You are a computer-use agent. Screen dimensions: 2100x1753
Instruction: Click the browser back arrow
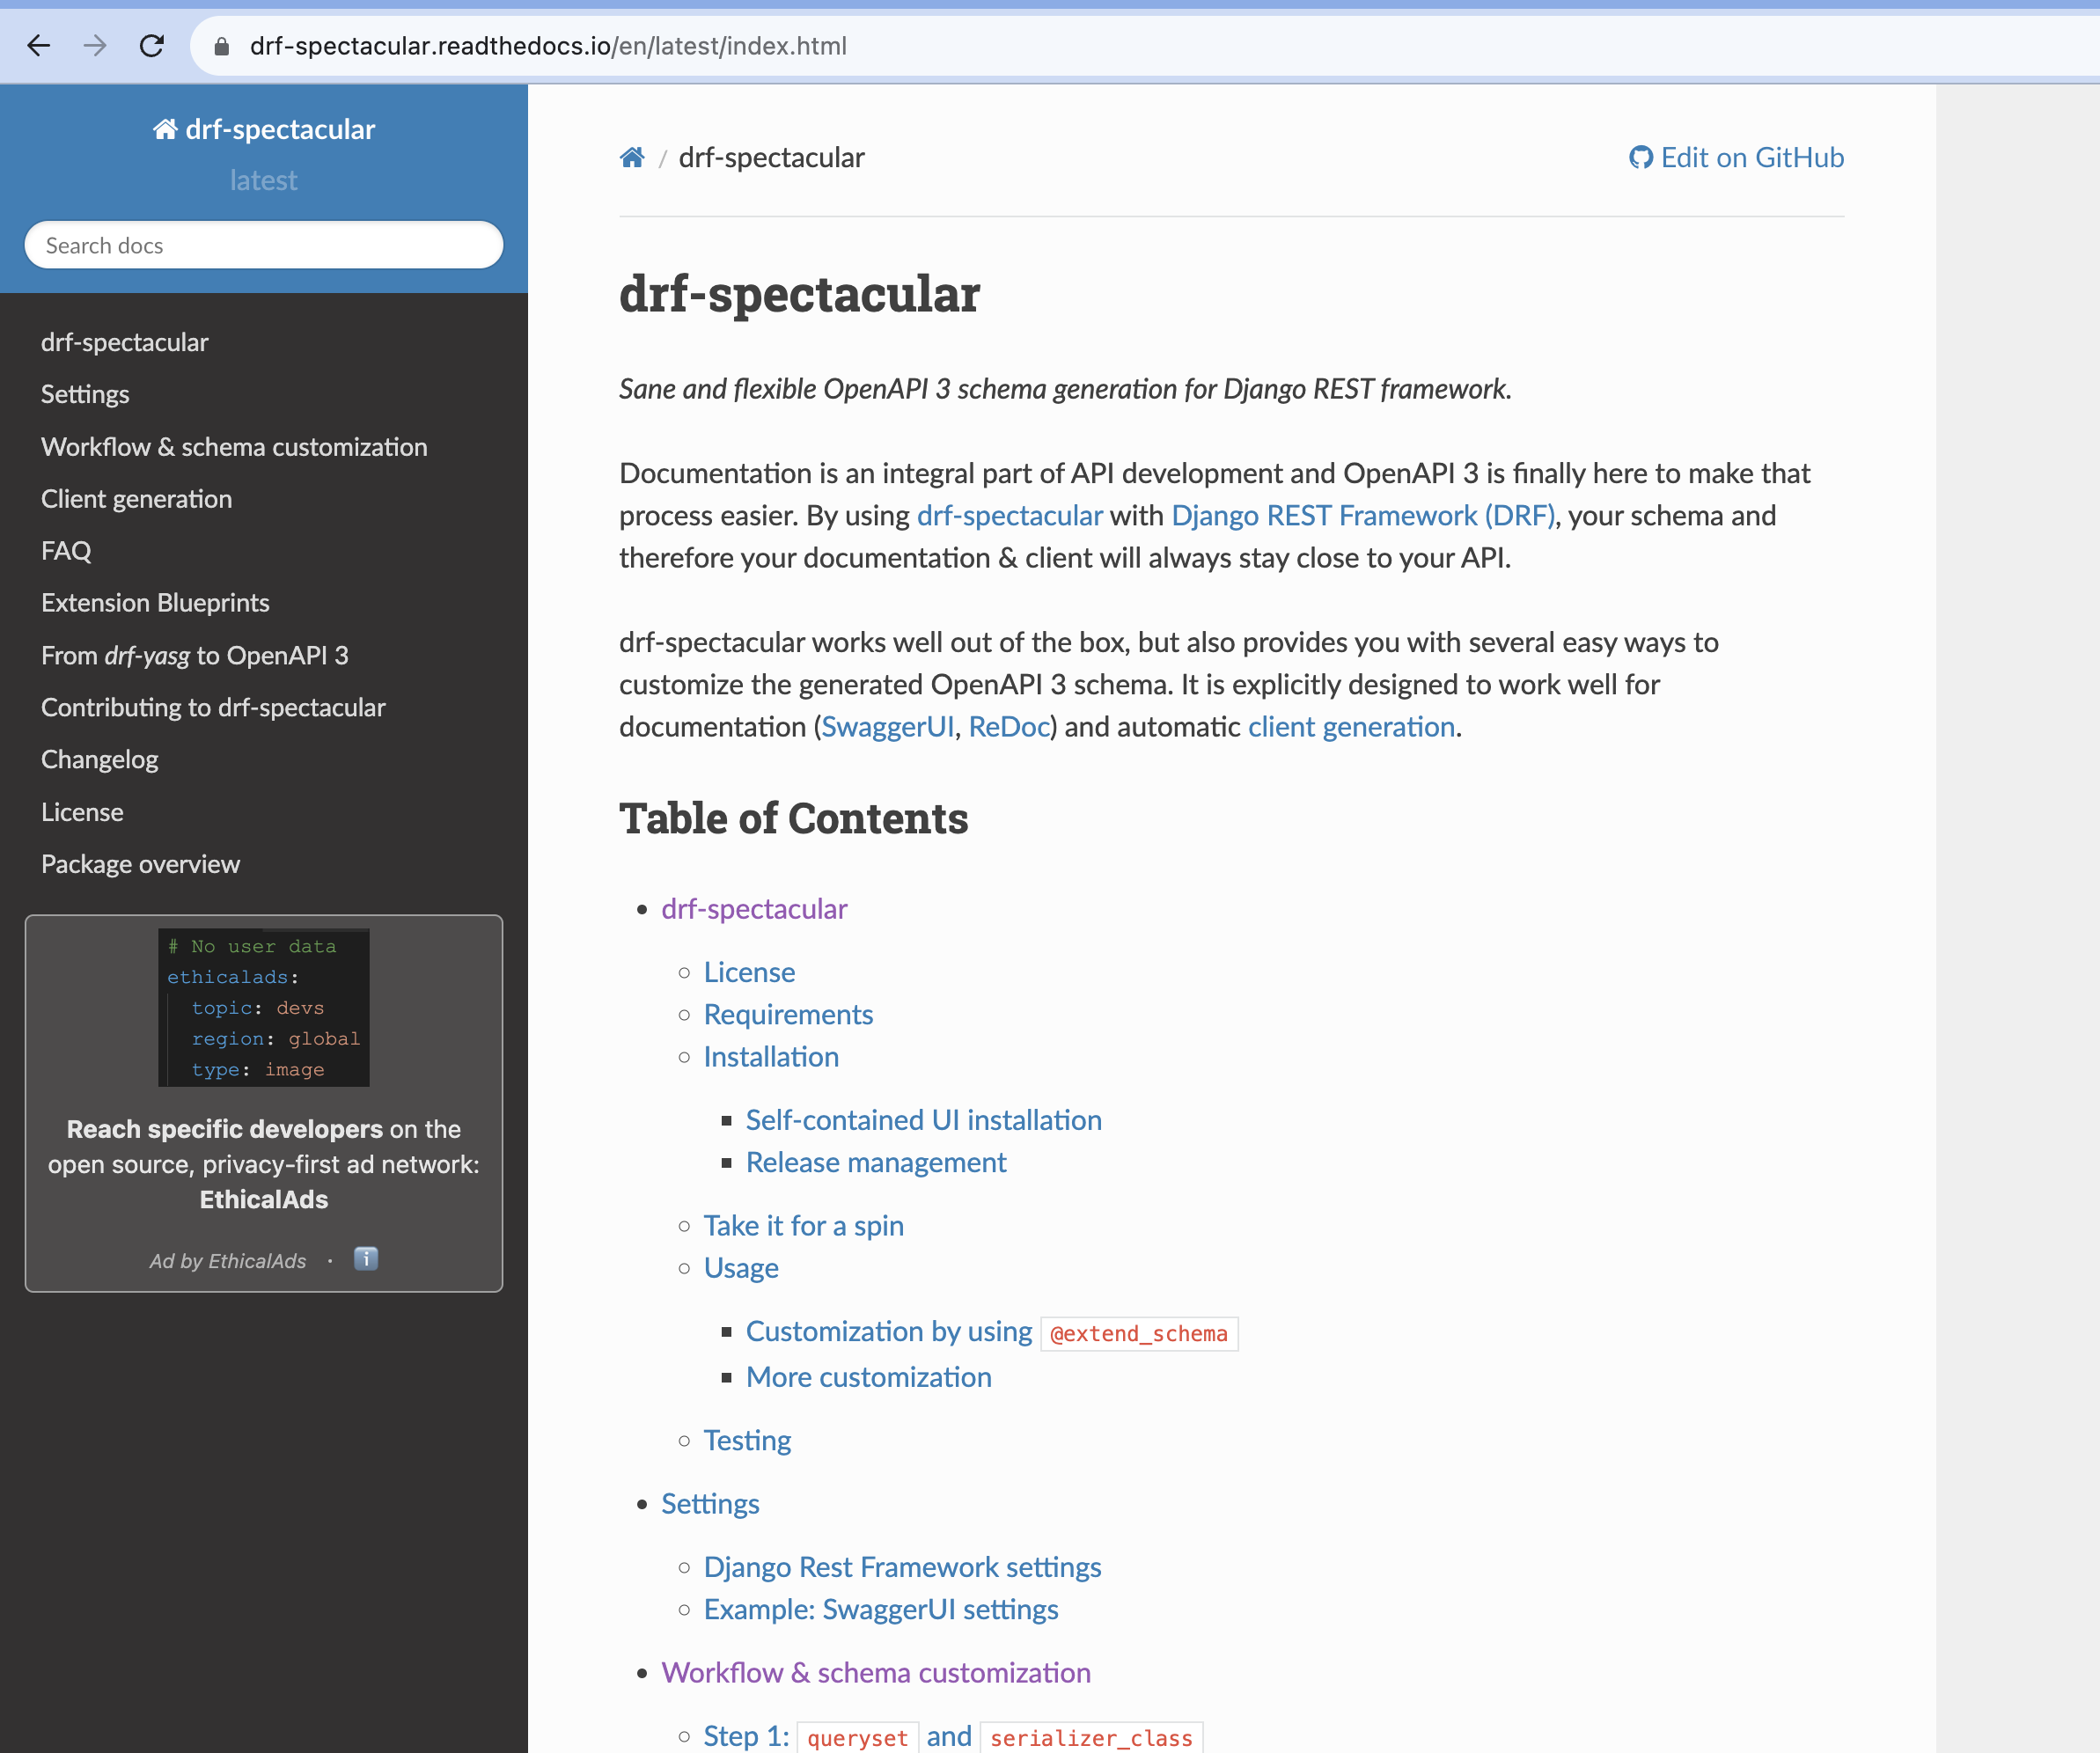pos(38,46)
